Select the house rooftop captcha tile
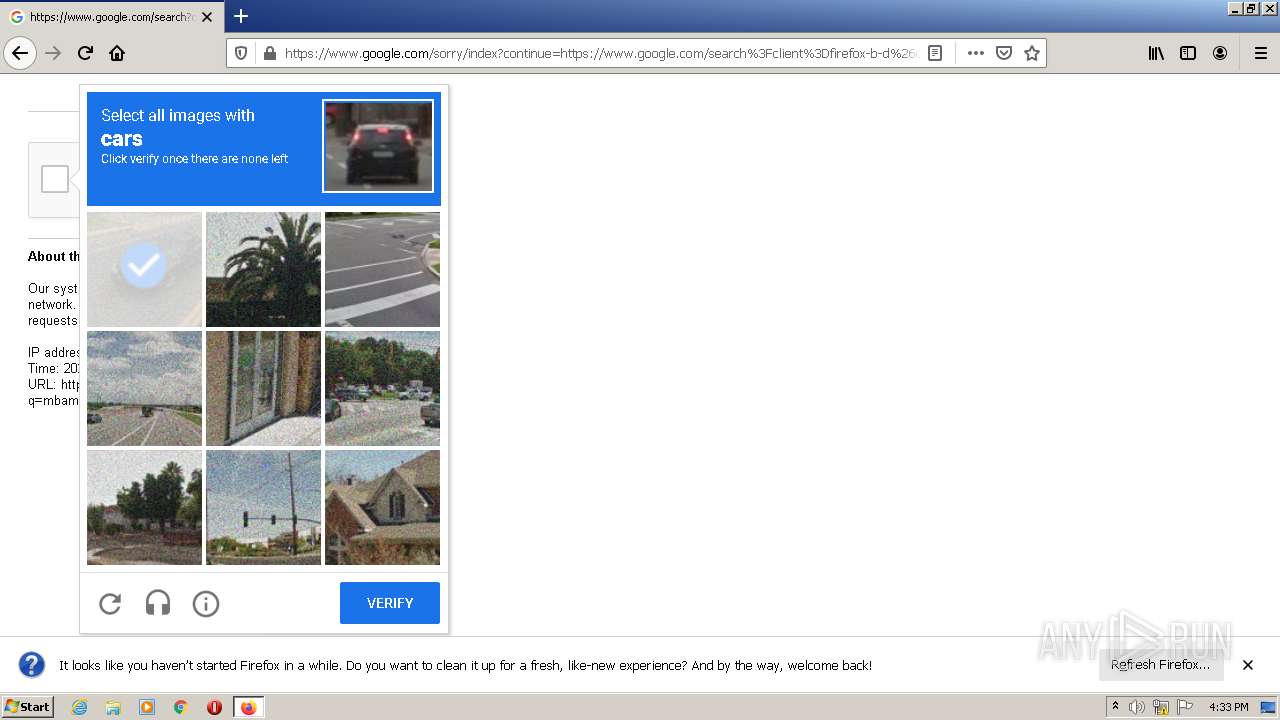Image resolution: width=1280 pixels, height=720 pixels. coord(382,507)
